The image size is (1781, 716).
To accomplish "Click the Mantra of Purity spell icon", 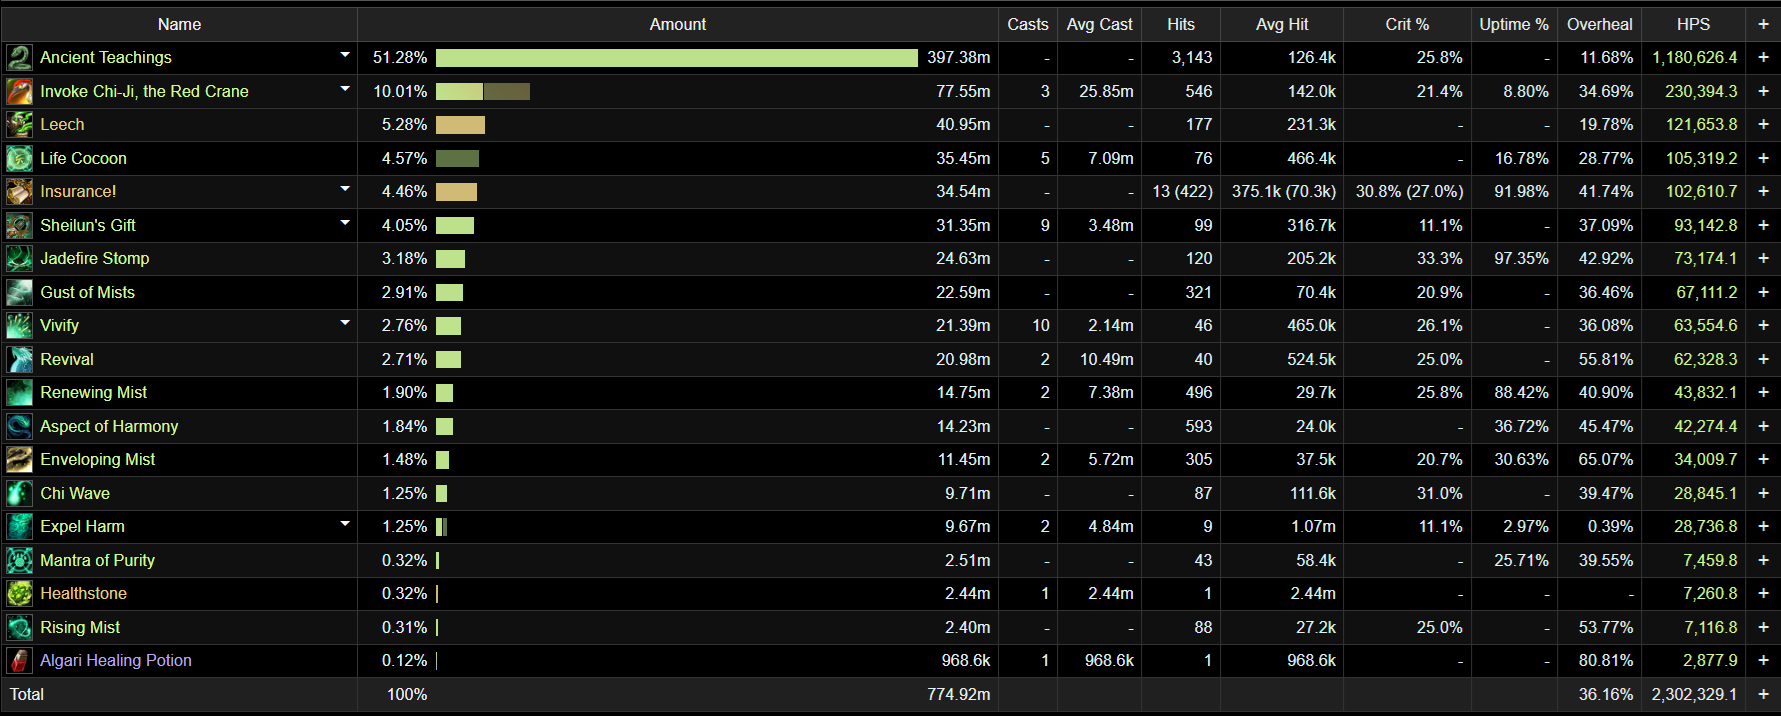I will (x=19, y=560).
